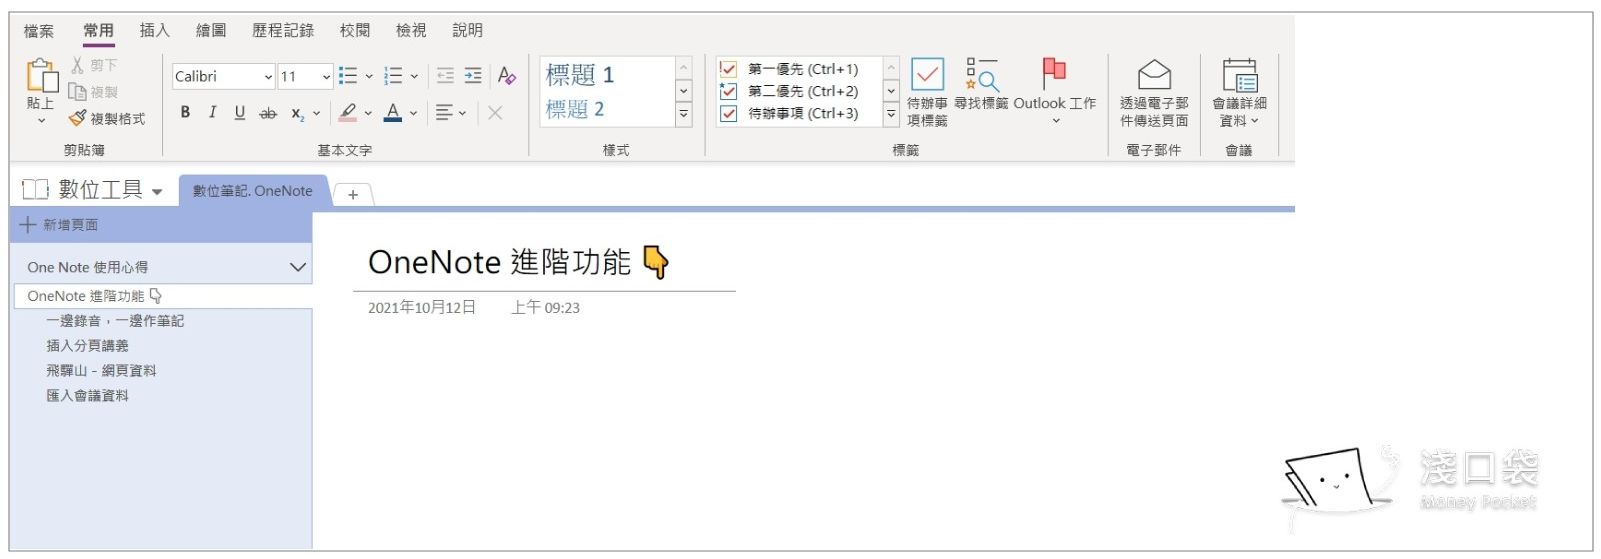Click the delete X icon
This screenshot has width=1601, height=559.
(495, 113)
